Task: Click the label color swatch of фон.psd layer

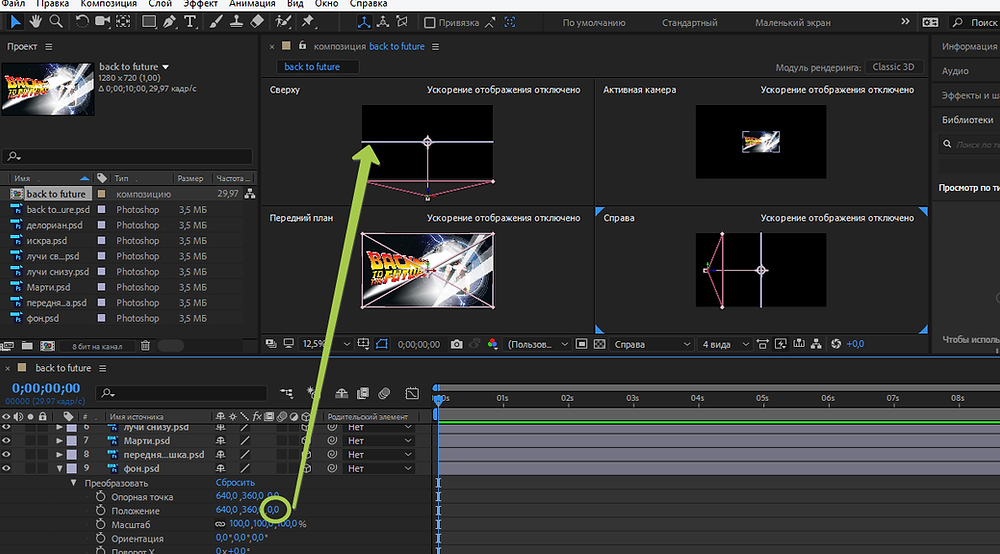Action: pyautogui.click(x=72, y=469)
